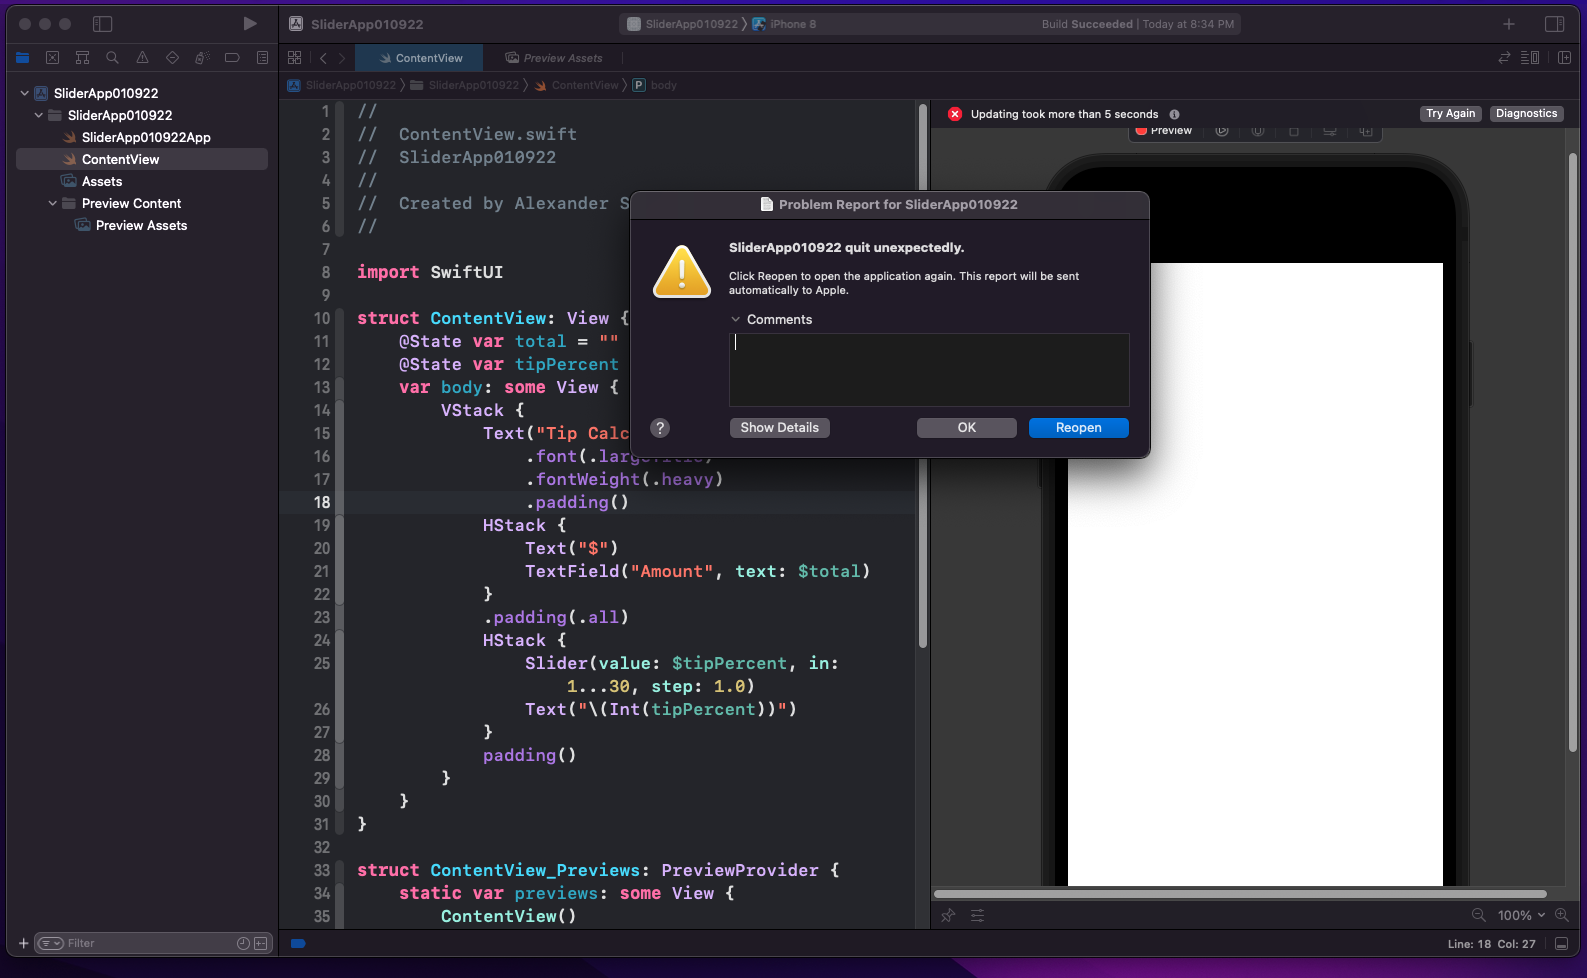The width and height of the screenshot is (1587, 978).
Task: Open the Find navigator magnifier icon
Action: pyautogui.click(x=112, y=58)
